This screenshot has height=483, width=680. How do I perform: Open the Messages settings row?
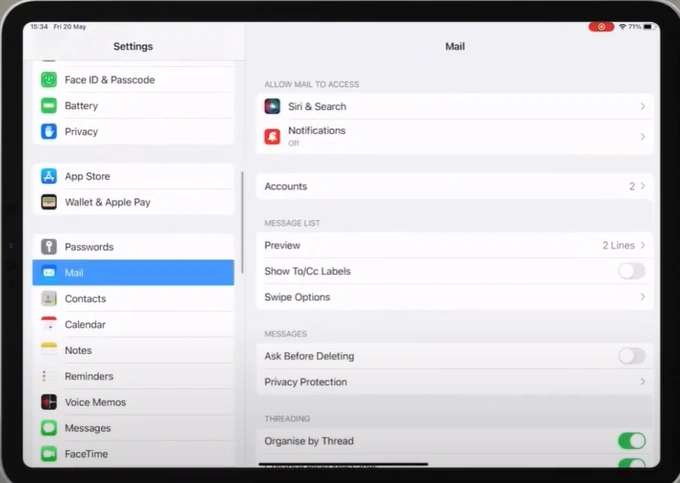(133, 428)
